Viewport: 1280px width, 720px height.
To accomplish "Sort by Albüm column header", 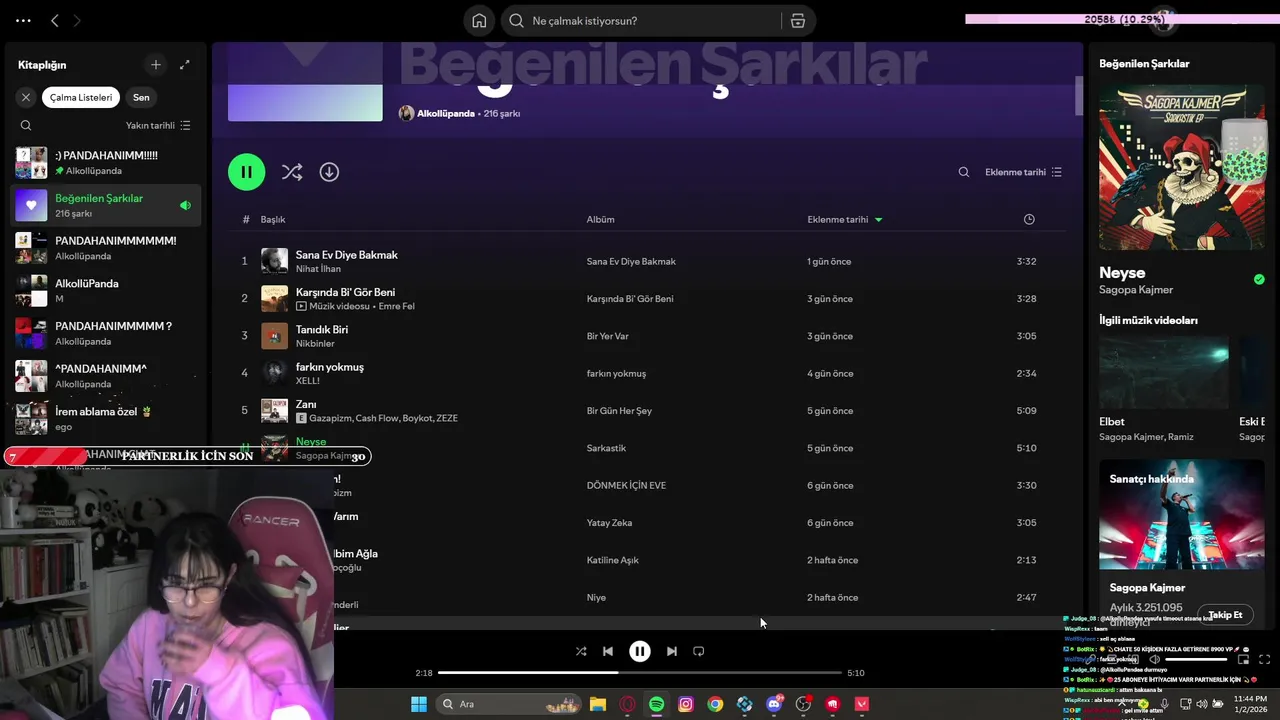I will point(600,219).
